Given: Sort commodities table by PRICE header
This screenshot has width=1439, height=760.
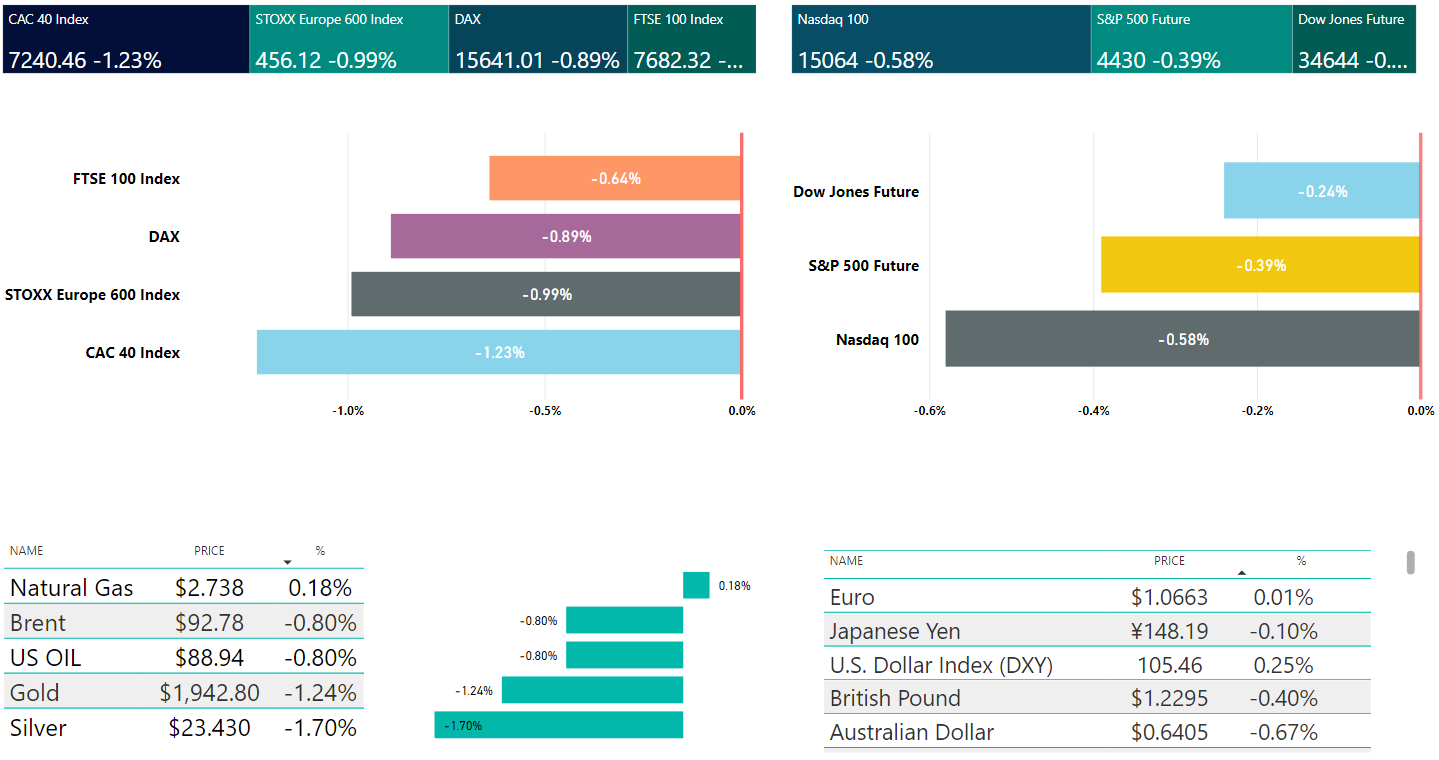Looking at the screenshot, I should [x=210, y=551].
